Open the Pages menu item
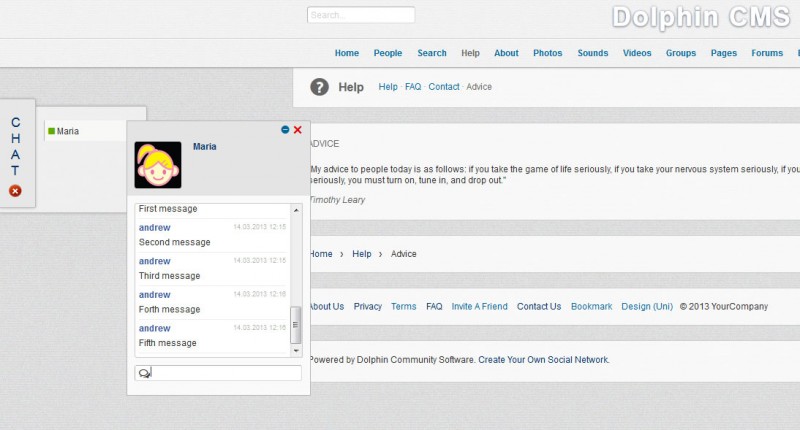This screenshot has width=800, height=430. [x=723, y=53]
